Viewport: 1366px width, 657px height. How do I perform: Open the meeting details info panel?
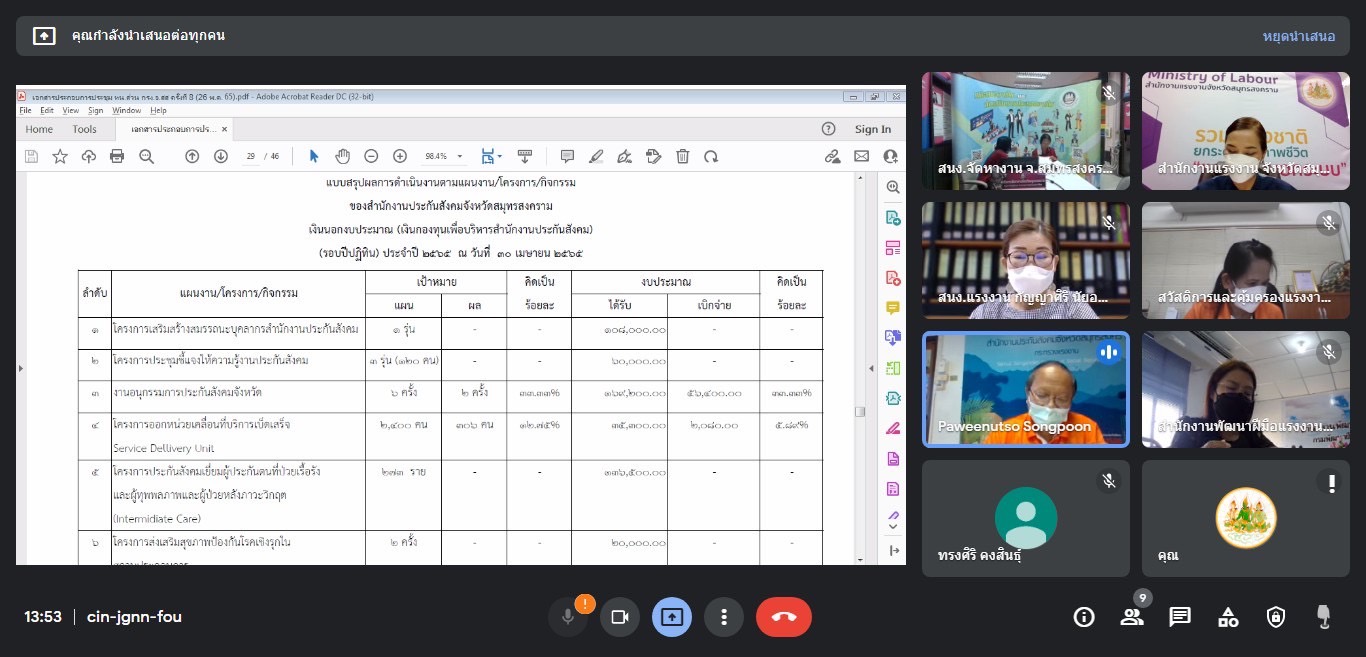(x=1084, y=617)
